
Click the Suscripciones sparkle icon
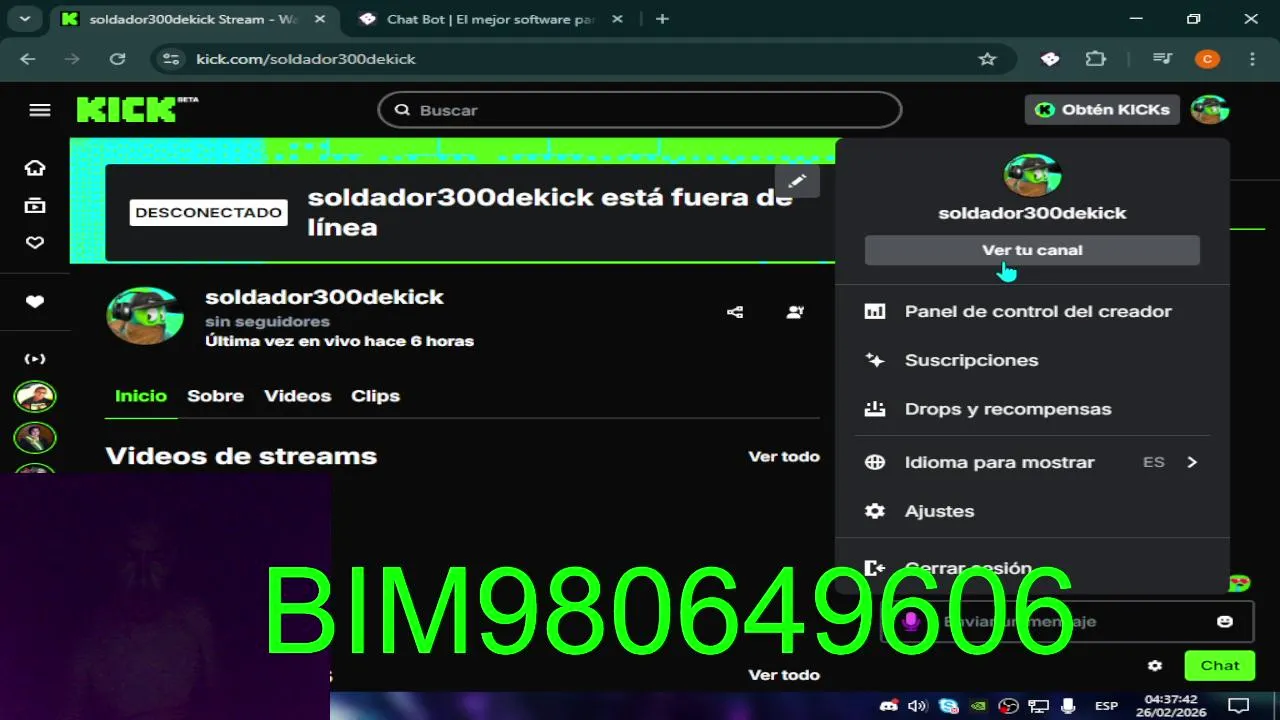pos(875,360)
